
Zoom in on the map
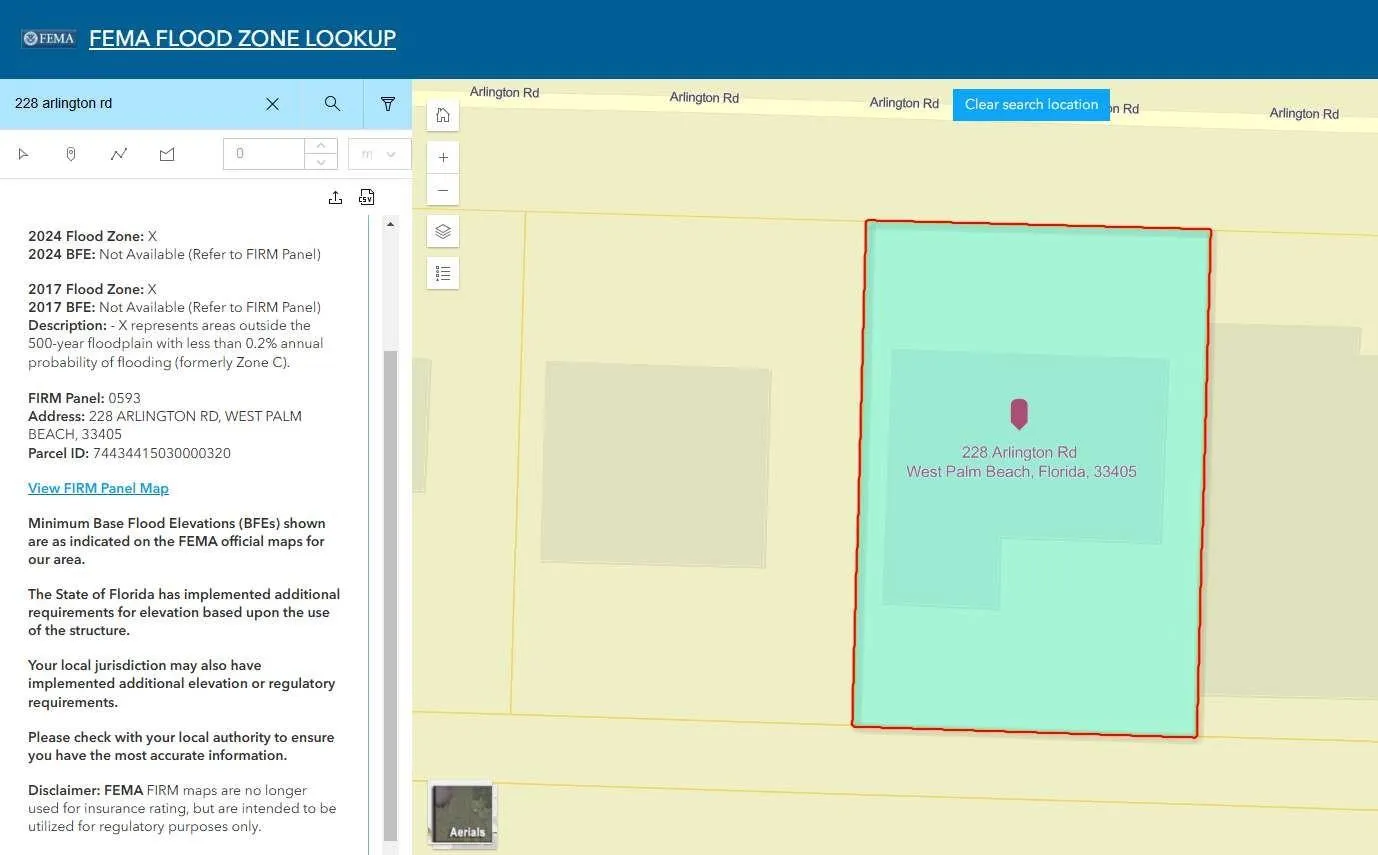[443, 157]
